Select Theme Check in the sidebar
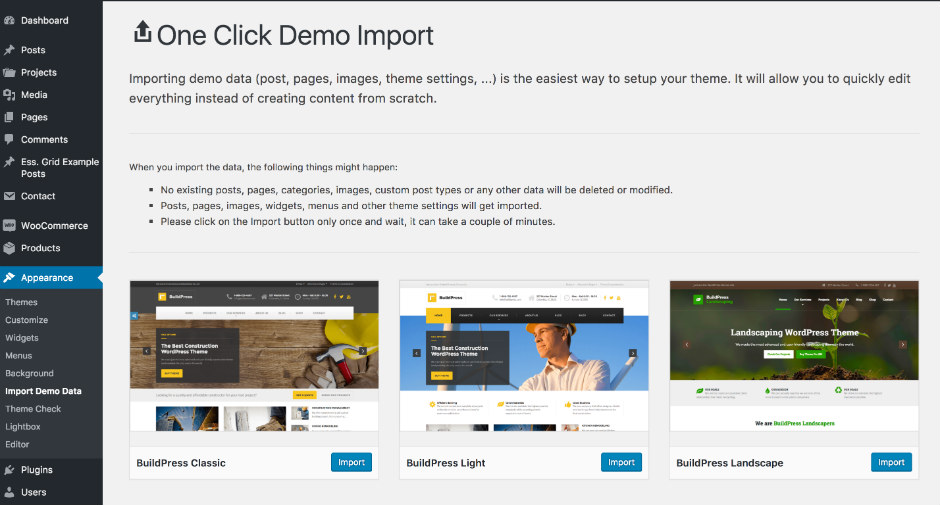Screen dimensions: 940x505 (x=33, y=409)
